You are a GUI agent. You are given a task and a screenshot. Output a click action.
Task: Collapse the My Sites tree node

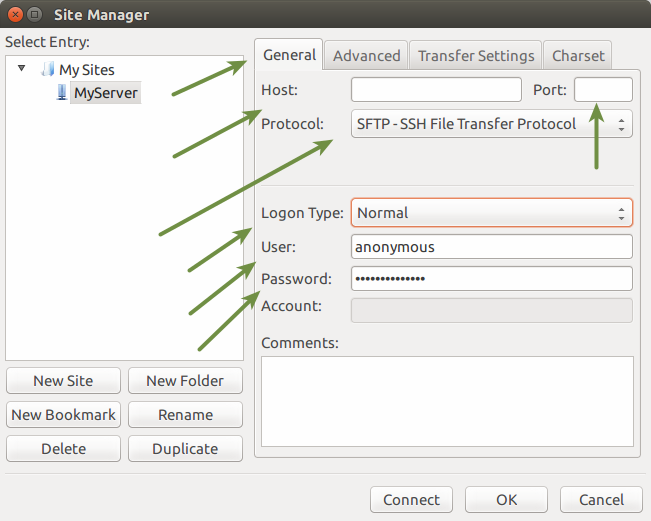point(22,69)
